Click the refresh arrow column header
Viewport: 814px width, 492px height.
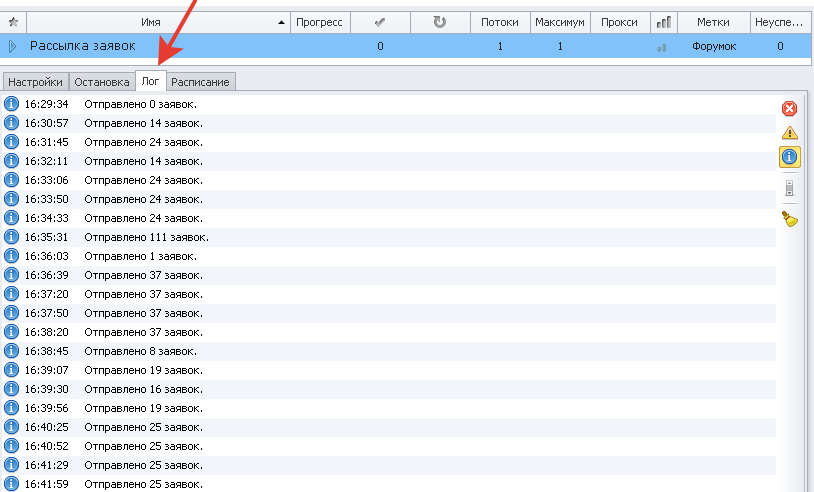[x=440, y=22]
